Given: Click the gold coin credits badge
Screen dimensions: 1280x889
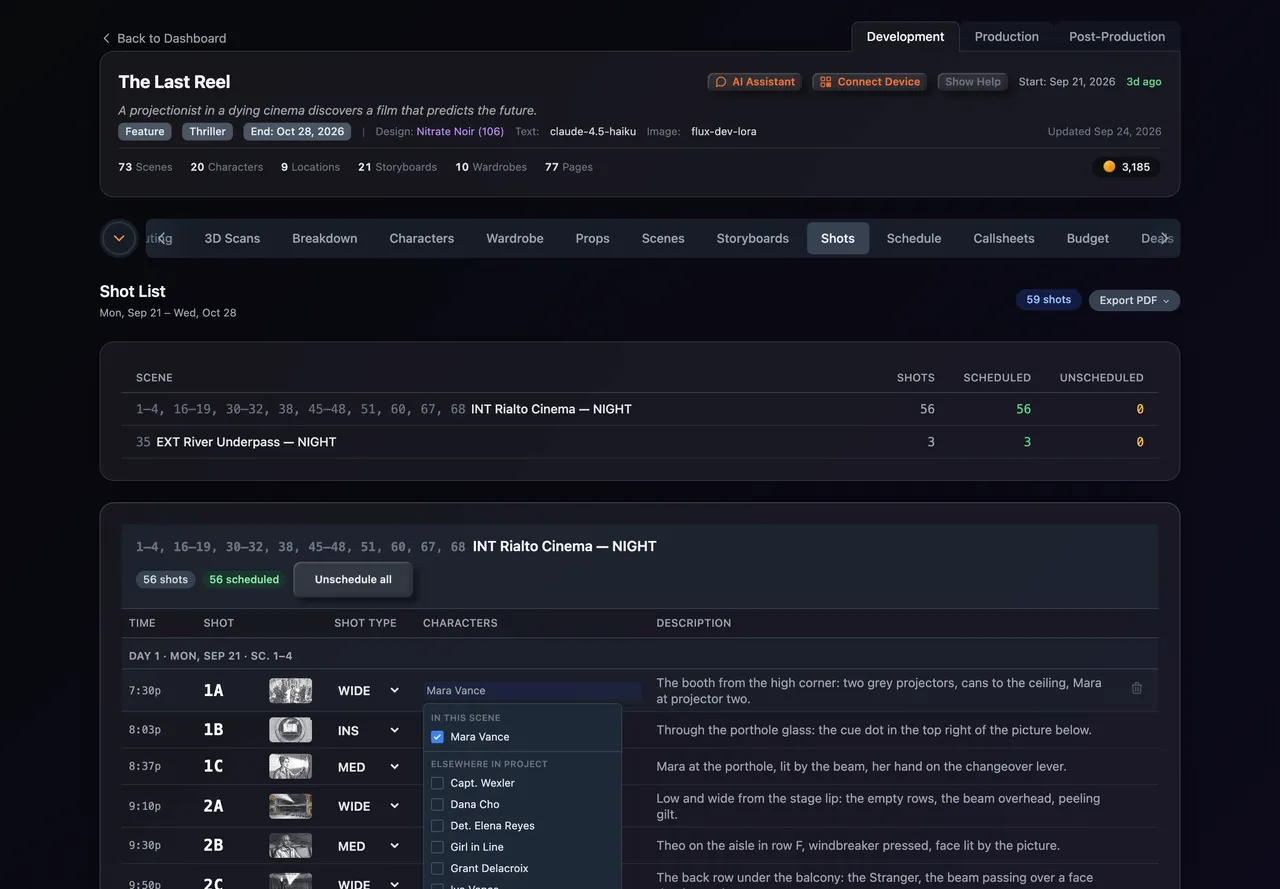Looking at the screenshot, I should pos(1126,167).
